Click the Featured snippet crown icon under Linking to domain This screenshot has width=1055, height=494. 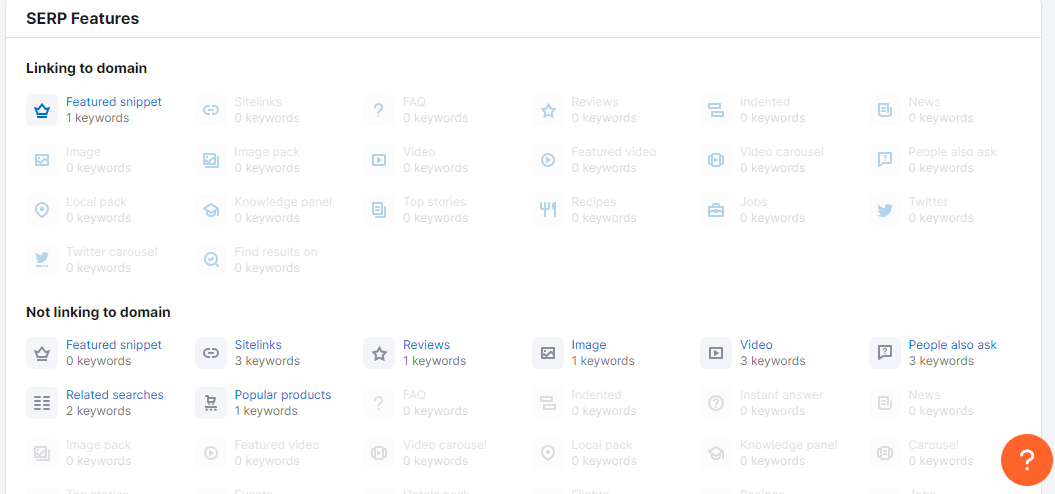tap(42, 110)
